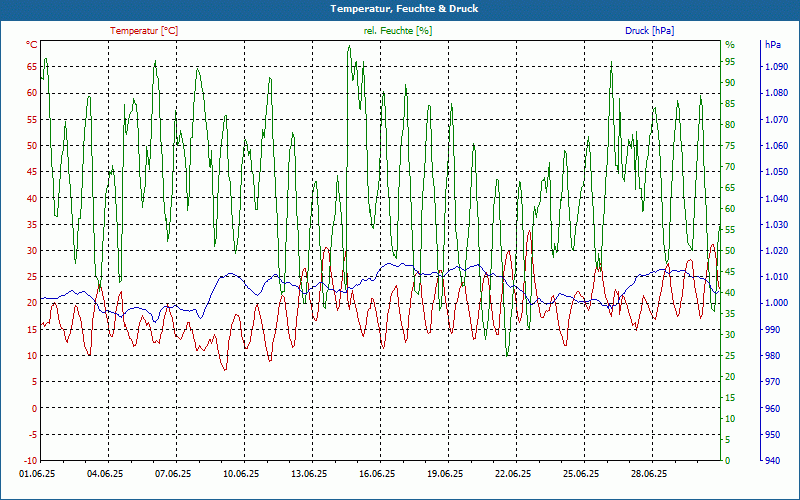Click 10 on the red temperature axis
The width and height of the screenshot is (800, 500).
[32, 356]
